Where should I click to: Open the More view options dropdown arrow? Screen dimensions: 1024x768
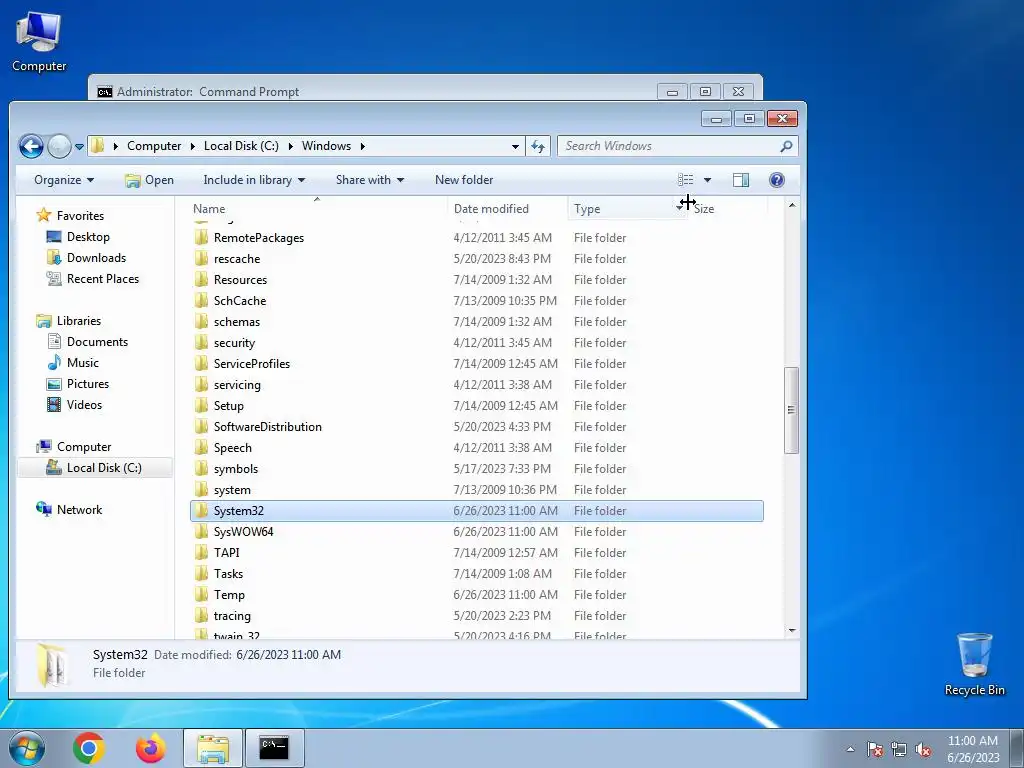tap(707, 180)
